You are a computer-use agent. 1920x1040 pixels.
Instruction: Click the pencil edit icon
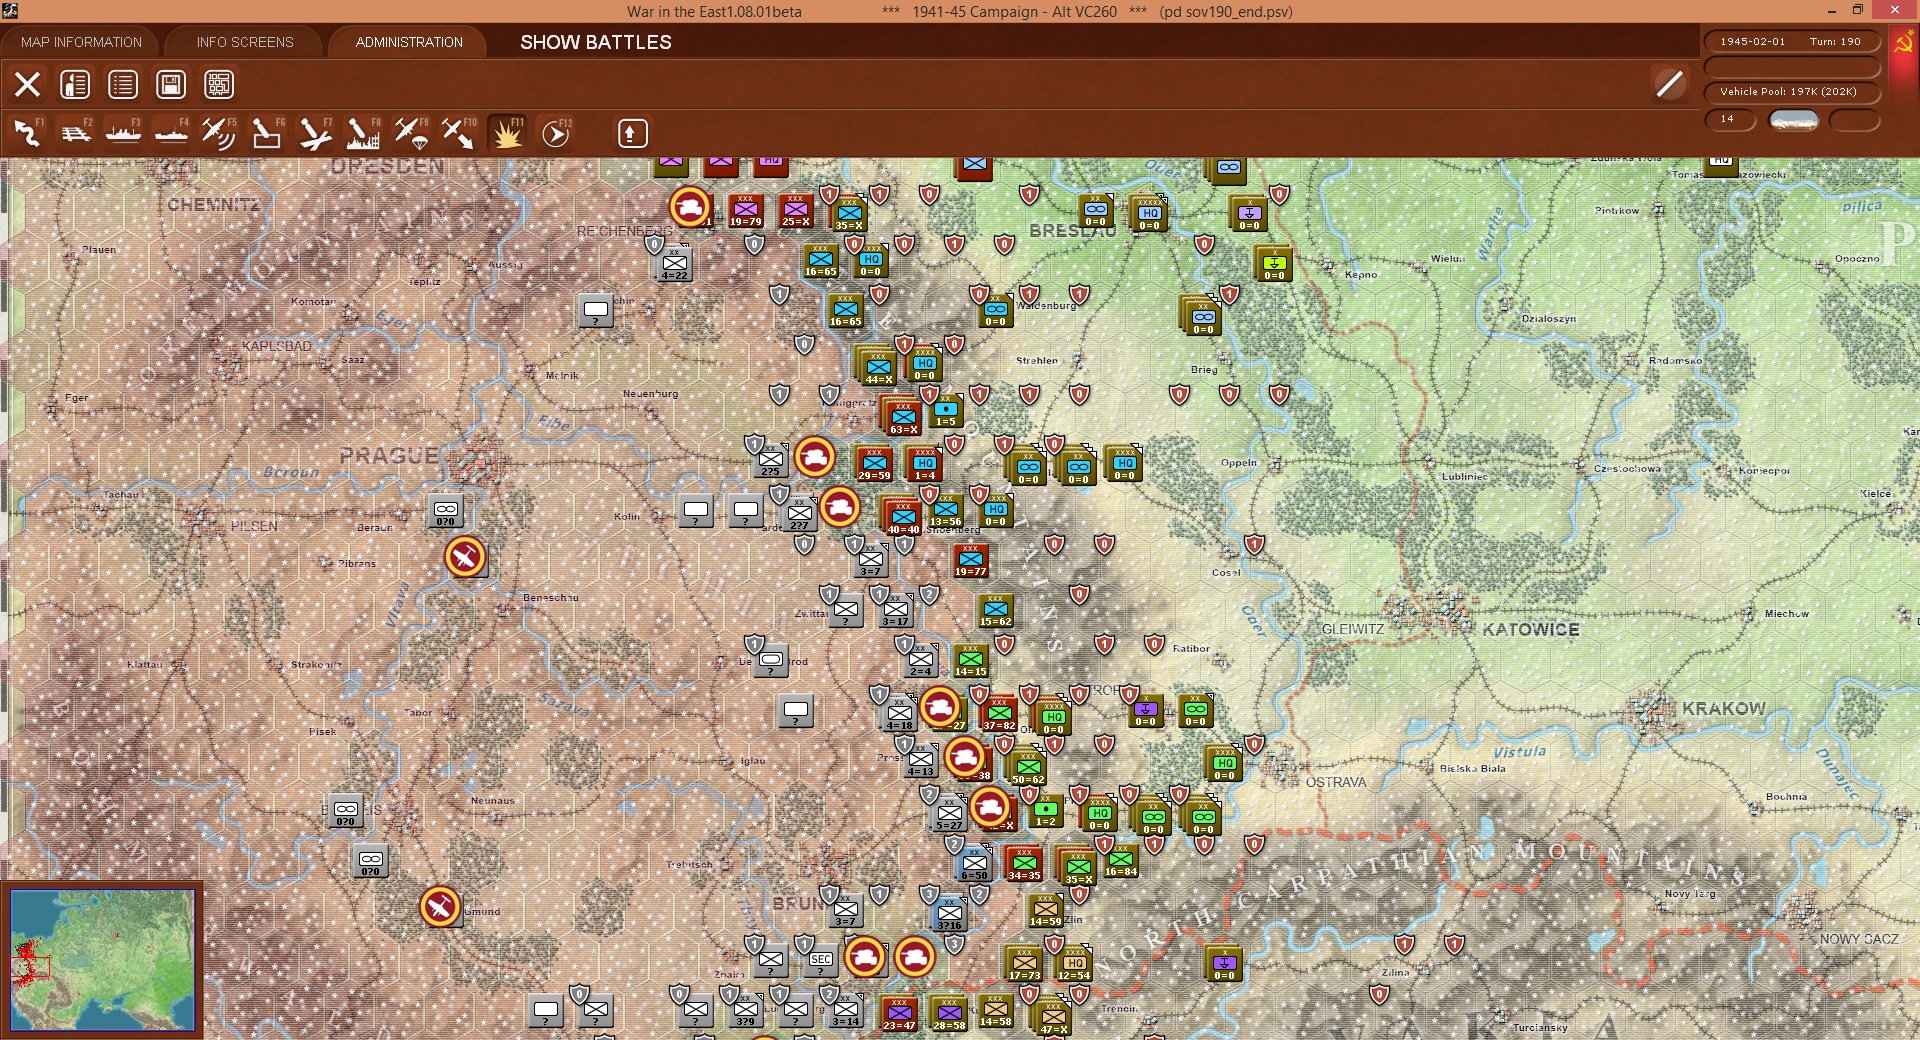1669,84
